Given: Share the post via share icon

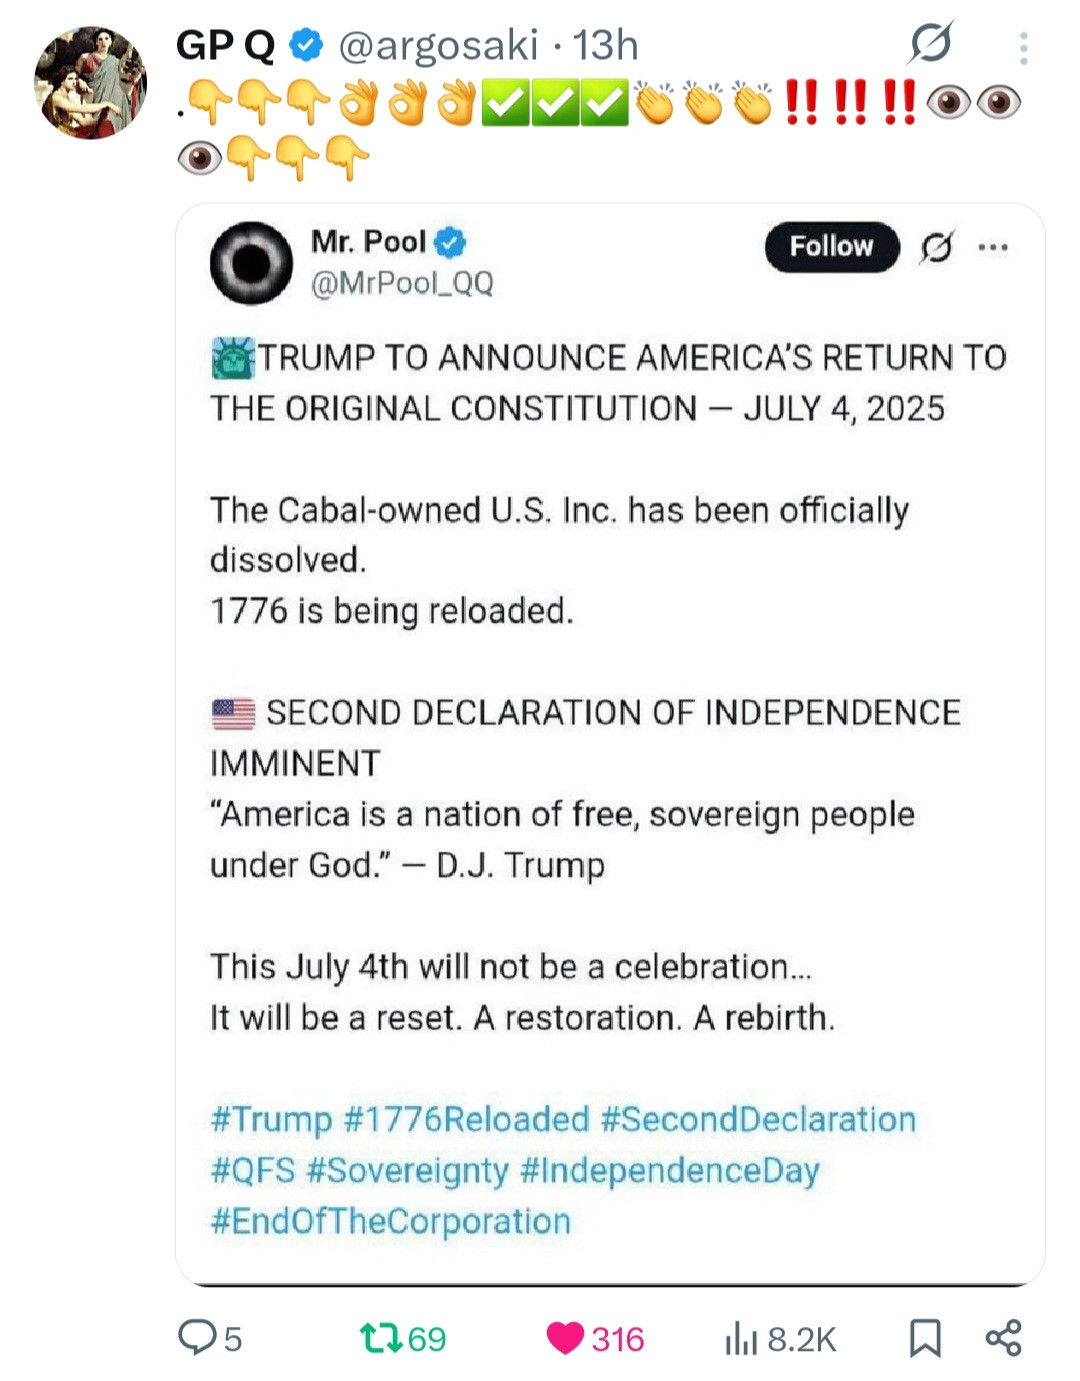Looking at the screenshot, I should coord(1003,1338).
